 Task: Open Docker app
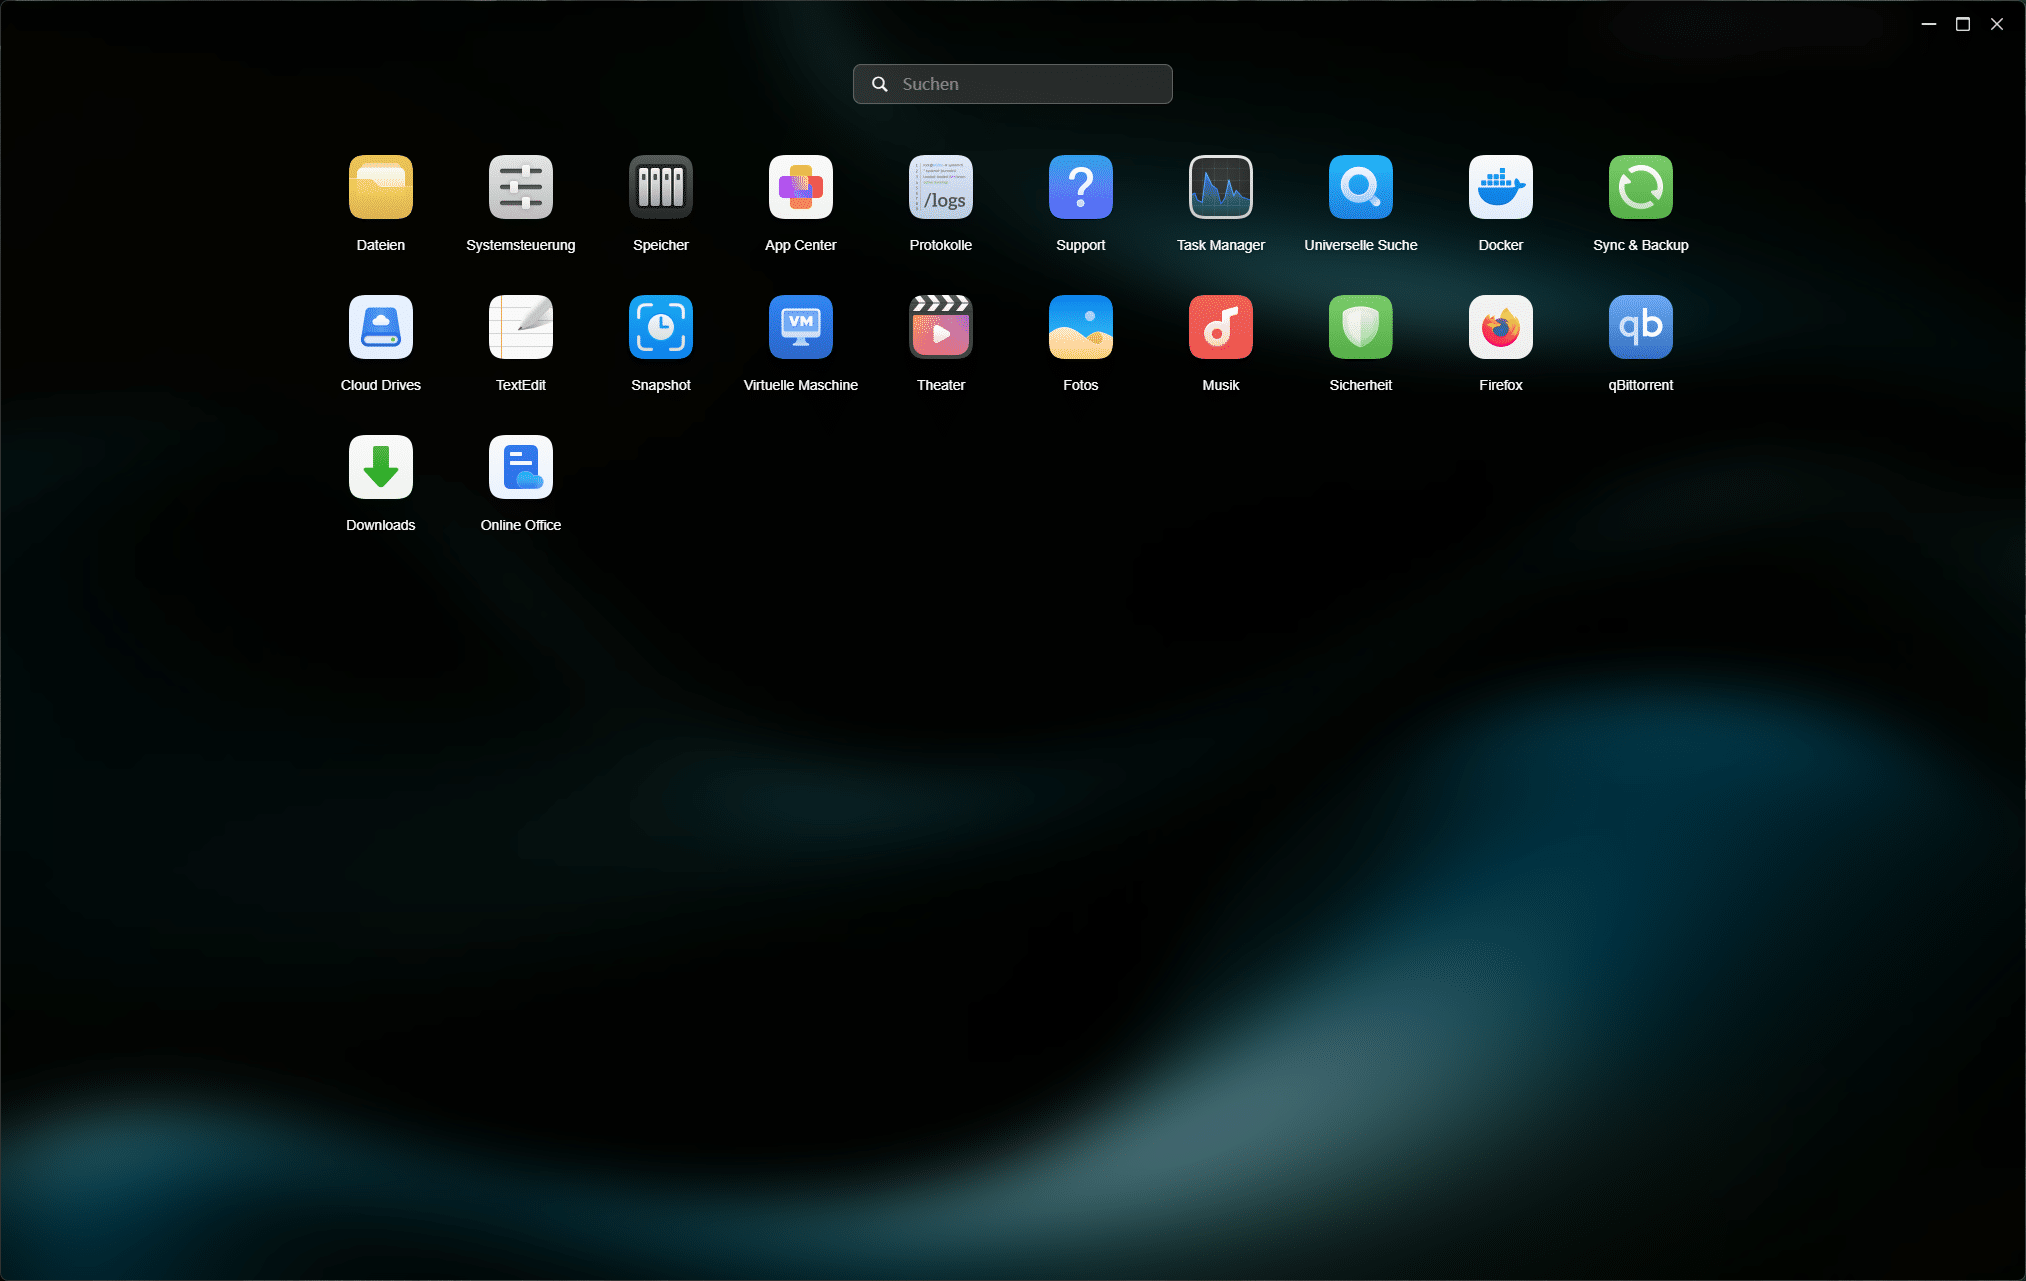(1500, 187)
